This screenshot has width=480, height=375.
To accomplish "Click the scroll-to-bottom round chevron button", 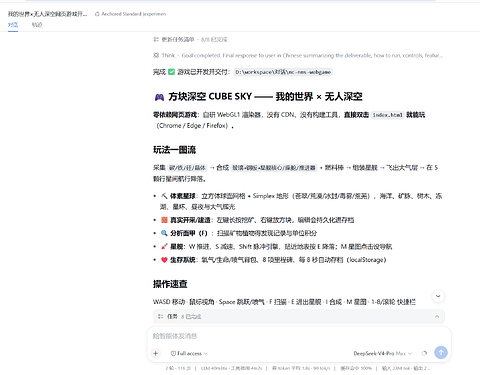I will point(438,296).
